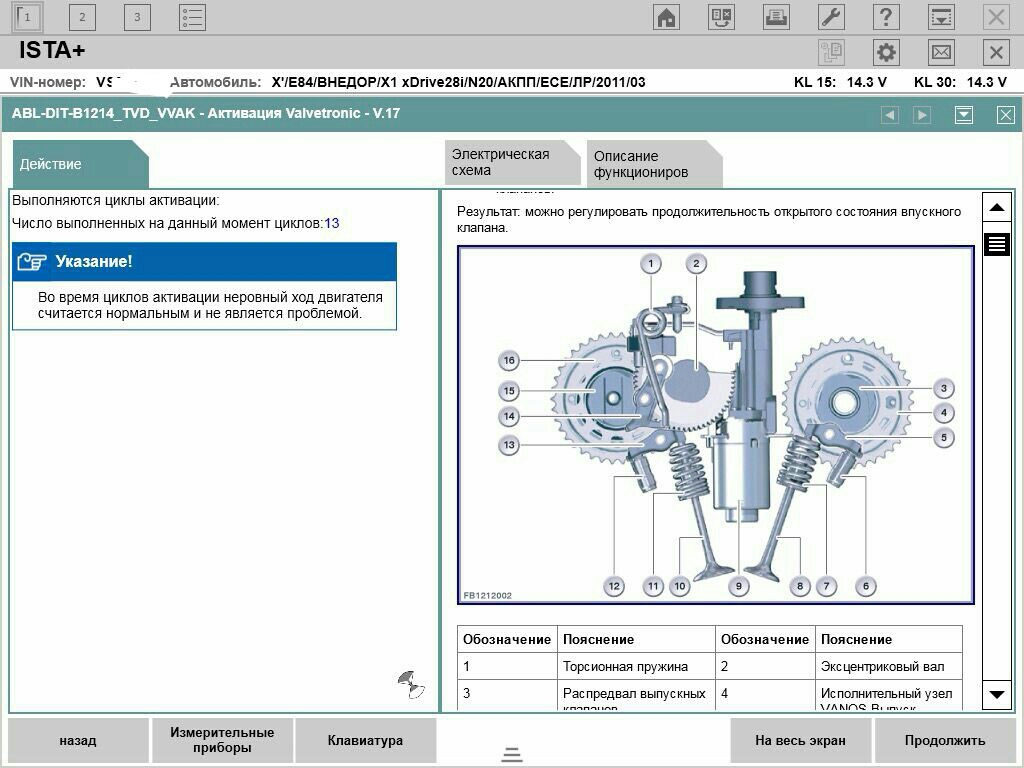The height and width of the screenshot is (768, 1024).
Task: Click the Указание hint note icon
Action: 33,263
